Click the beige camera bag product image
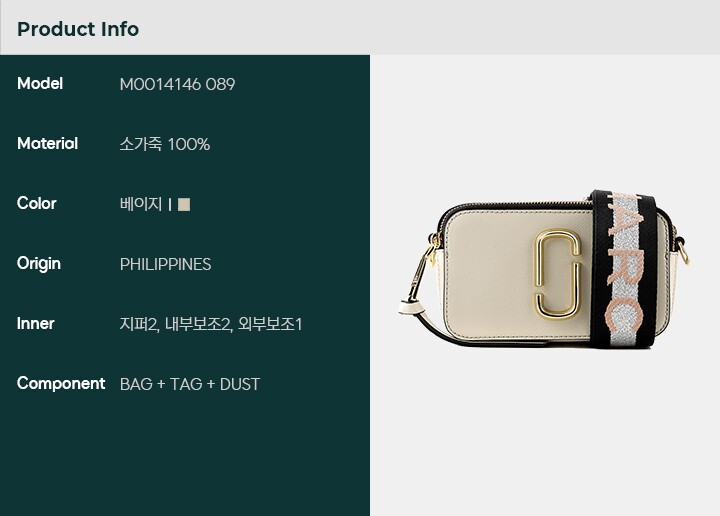Viewport: 720px width, 516px height. [544, 269]
